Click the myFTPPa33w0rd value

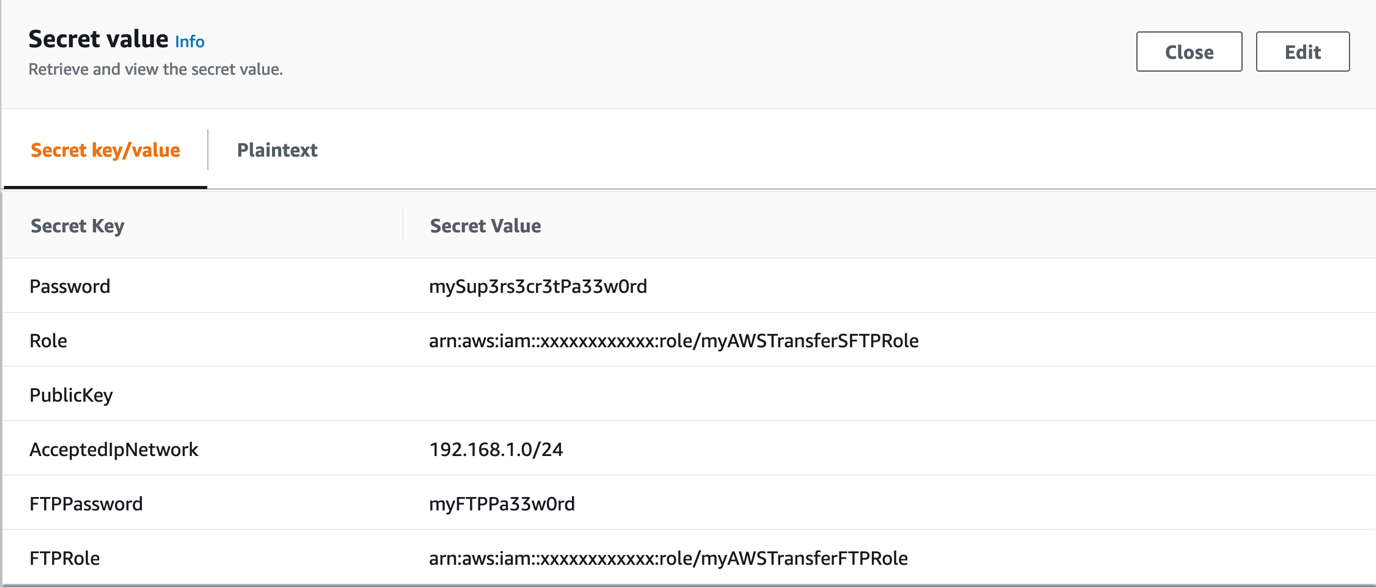(x=501, y=503)
